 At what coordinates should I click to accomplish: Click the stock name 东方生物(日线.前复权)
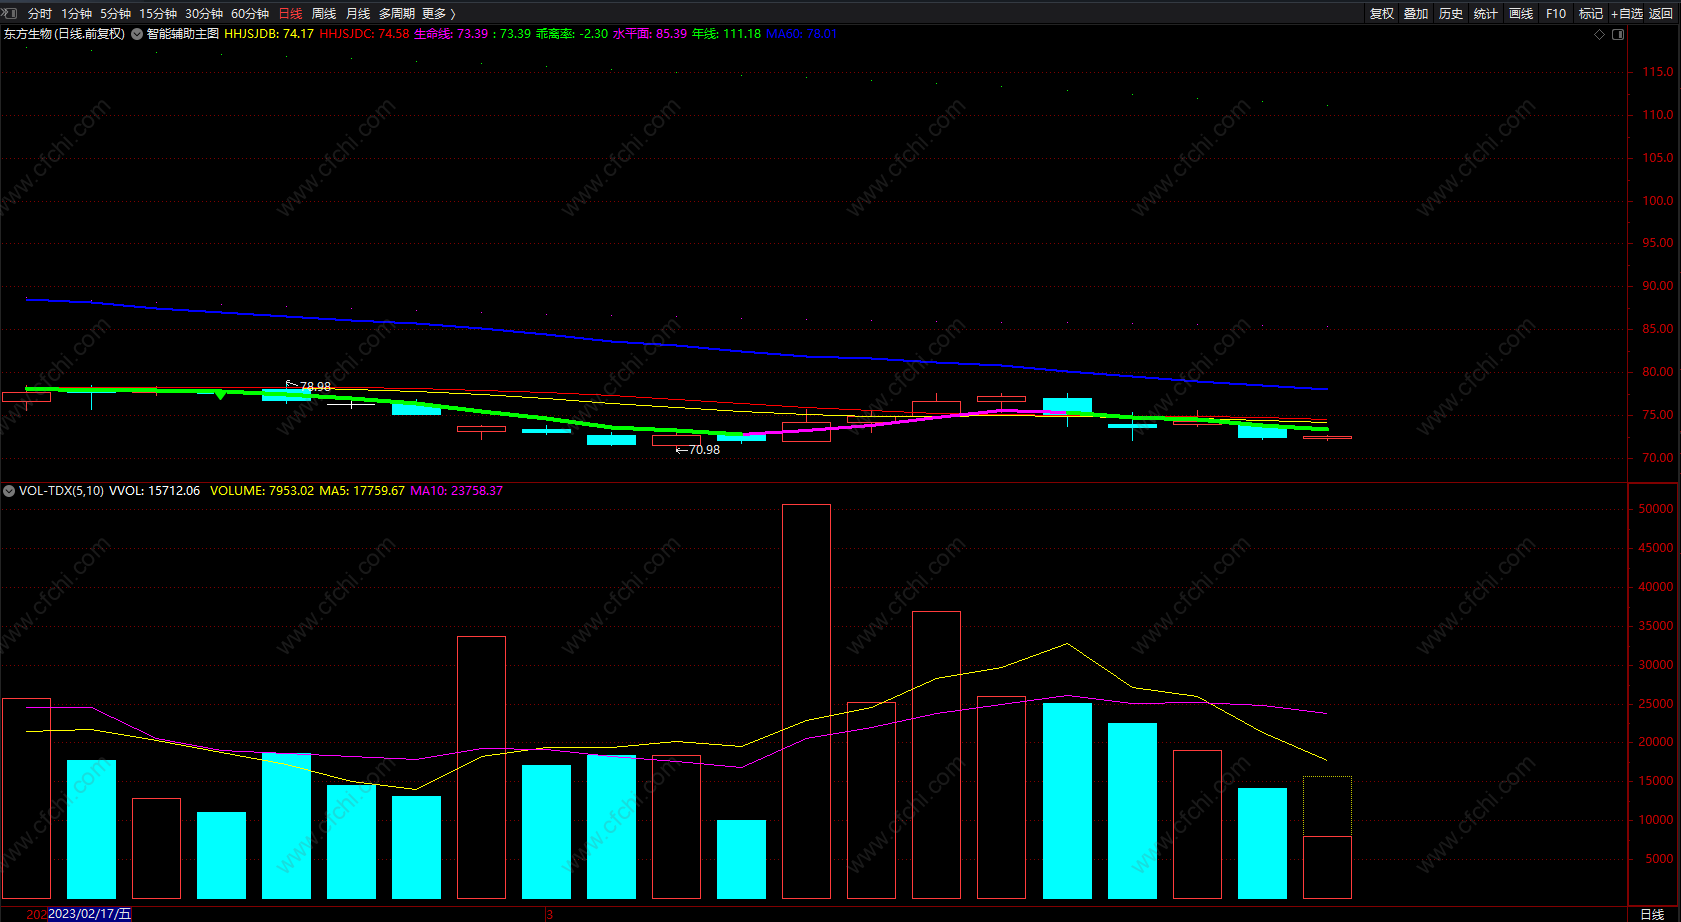tap(64, 34)
